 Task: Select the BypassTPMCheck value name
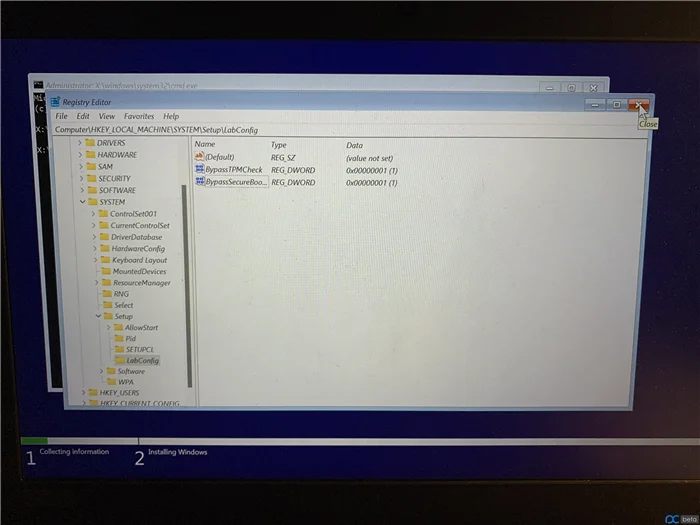click(234, 170)
